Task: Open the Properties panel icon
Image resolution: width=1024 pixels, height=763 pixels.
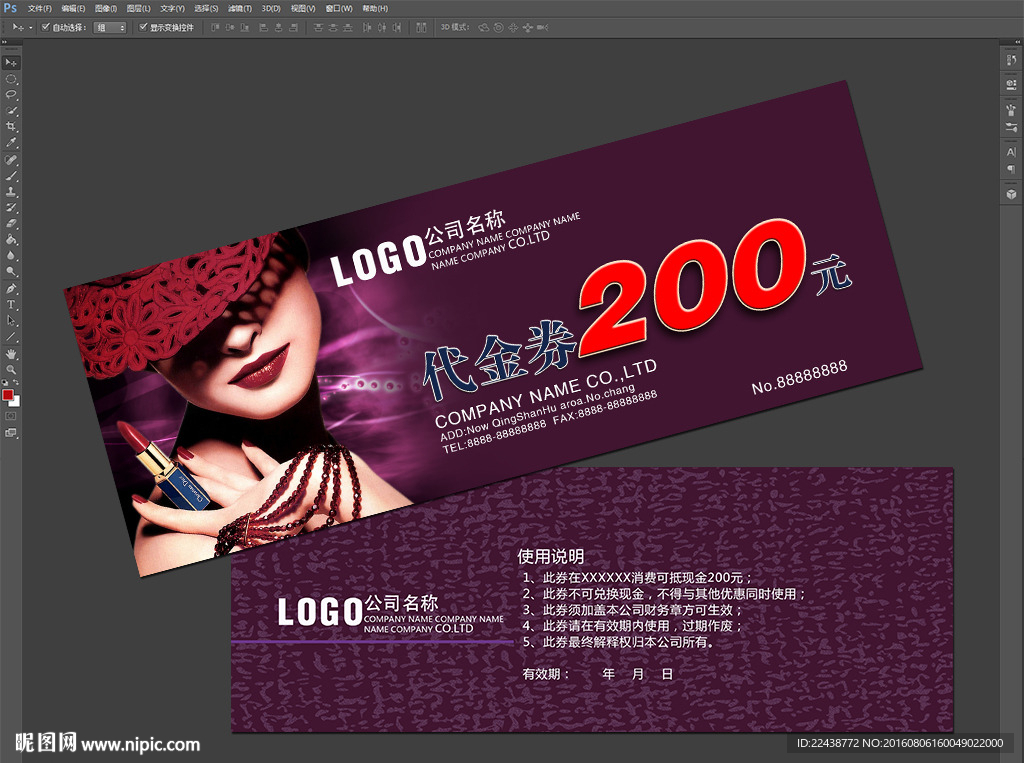Action: click(1011, 85)
